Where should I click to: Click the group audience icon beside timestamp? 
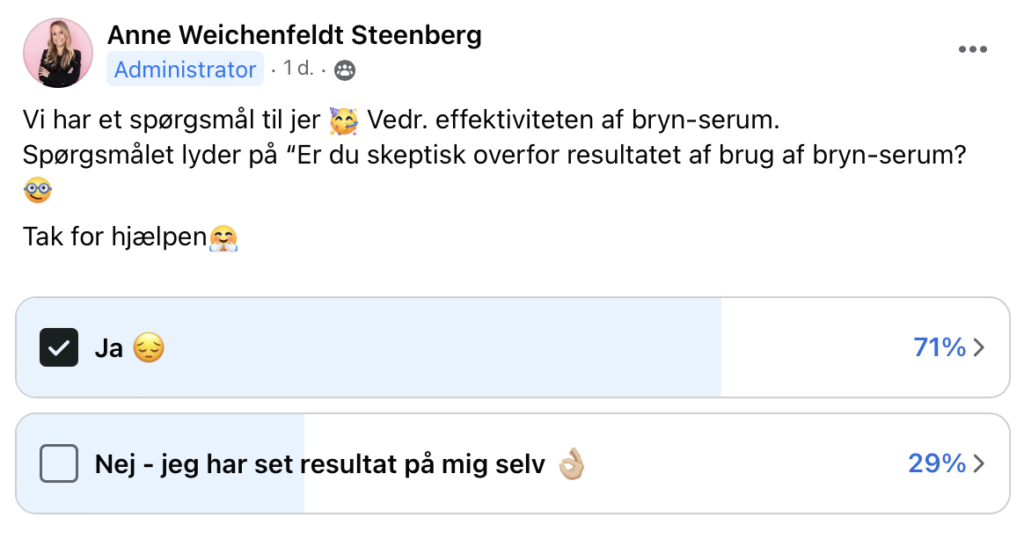pyautogui.click(x=345, y=70)
